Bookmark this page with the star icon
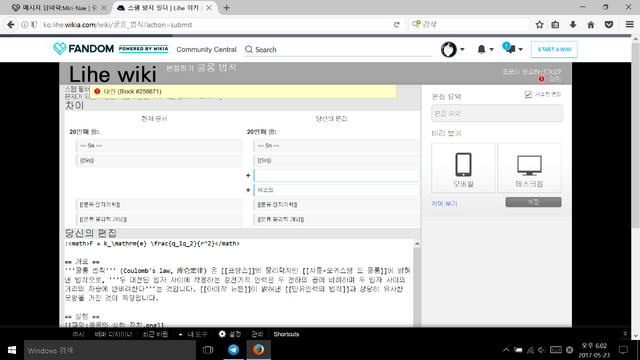 539,25
